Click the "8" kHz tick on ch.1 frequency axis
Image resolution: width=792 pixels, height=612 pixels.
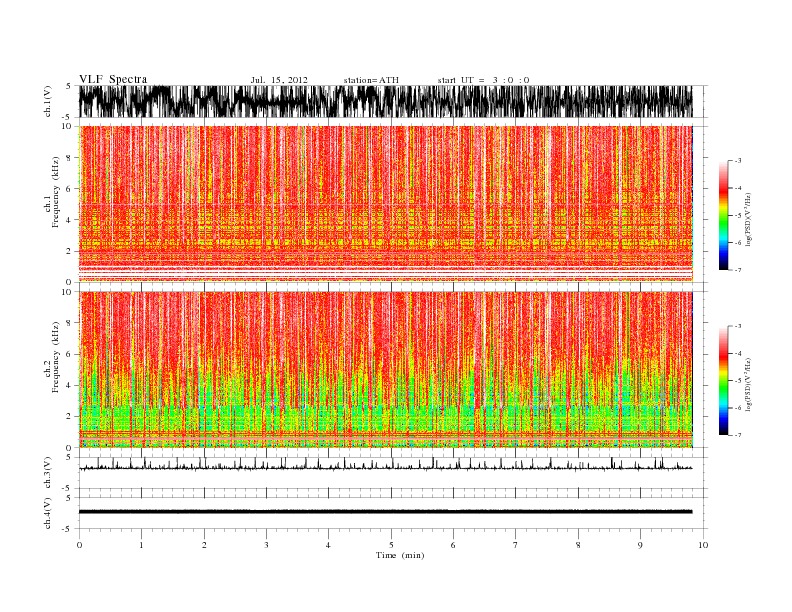(x=69, y=158)
